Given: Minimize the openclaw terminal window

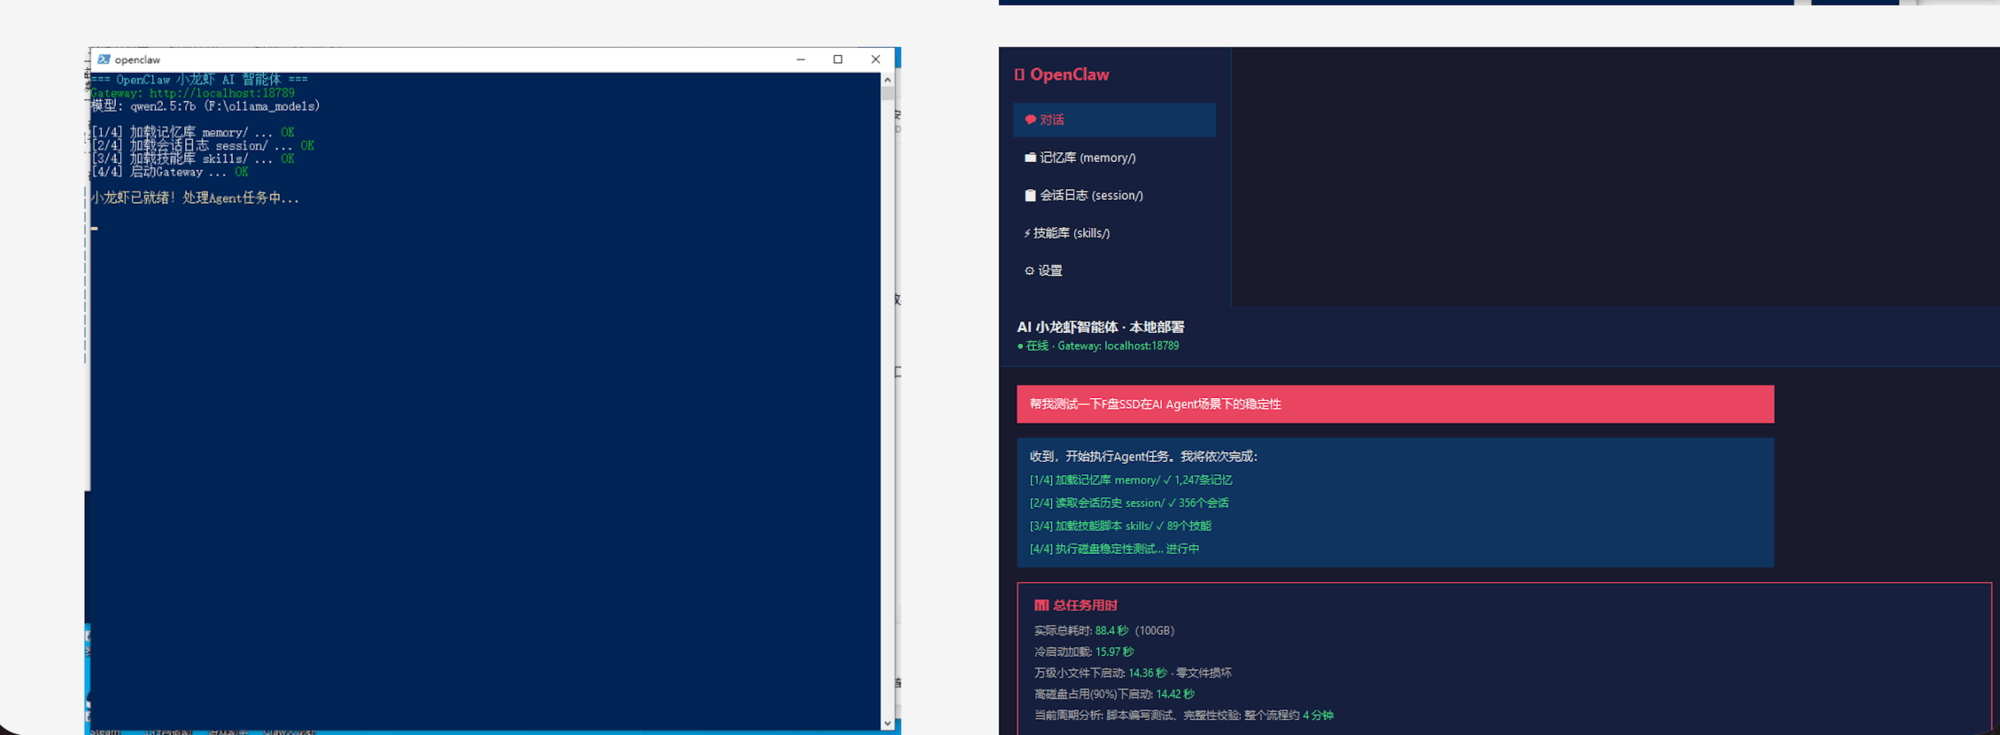Looking at the screenshot, I should coord(801,60).
